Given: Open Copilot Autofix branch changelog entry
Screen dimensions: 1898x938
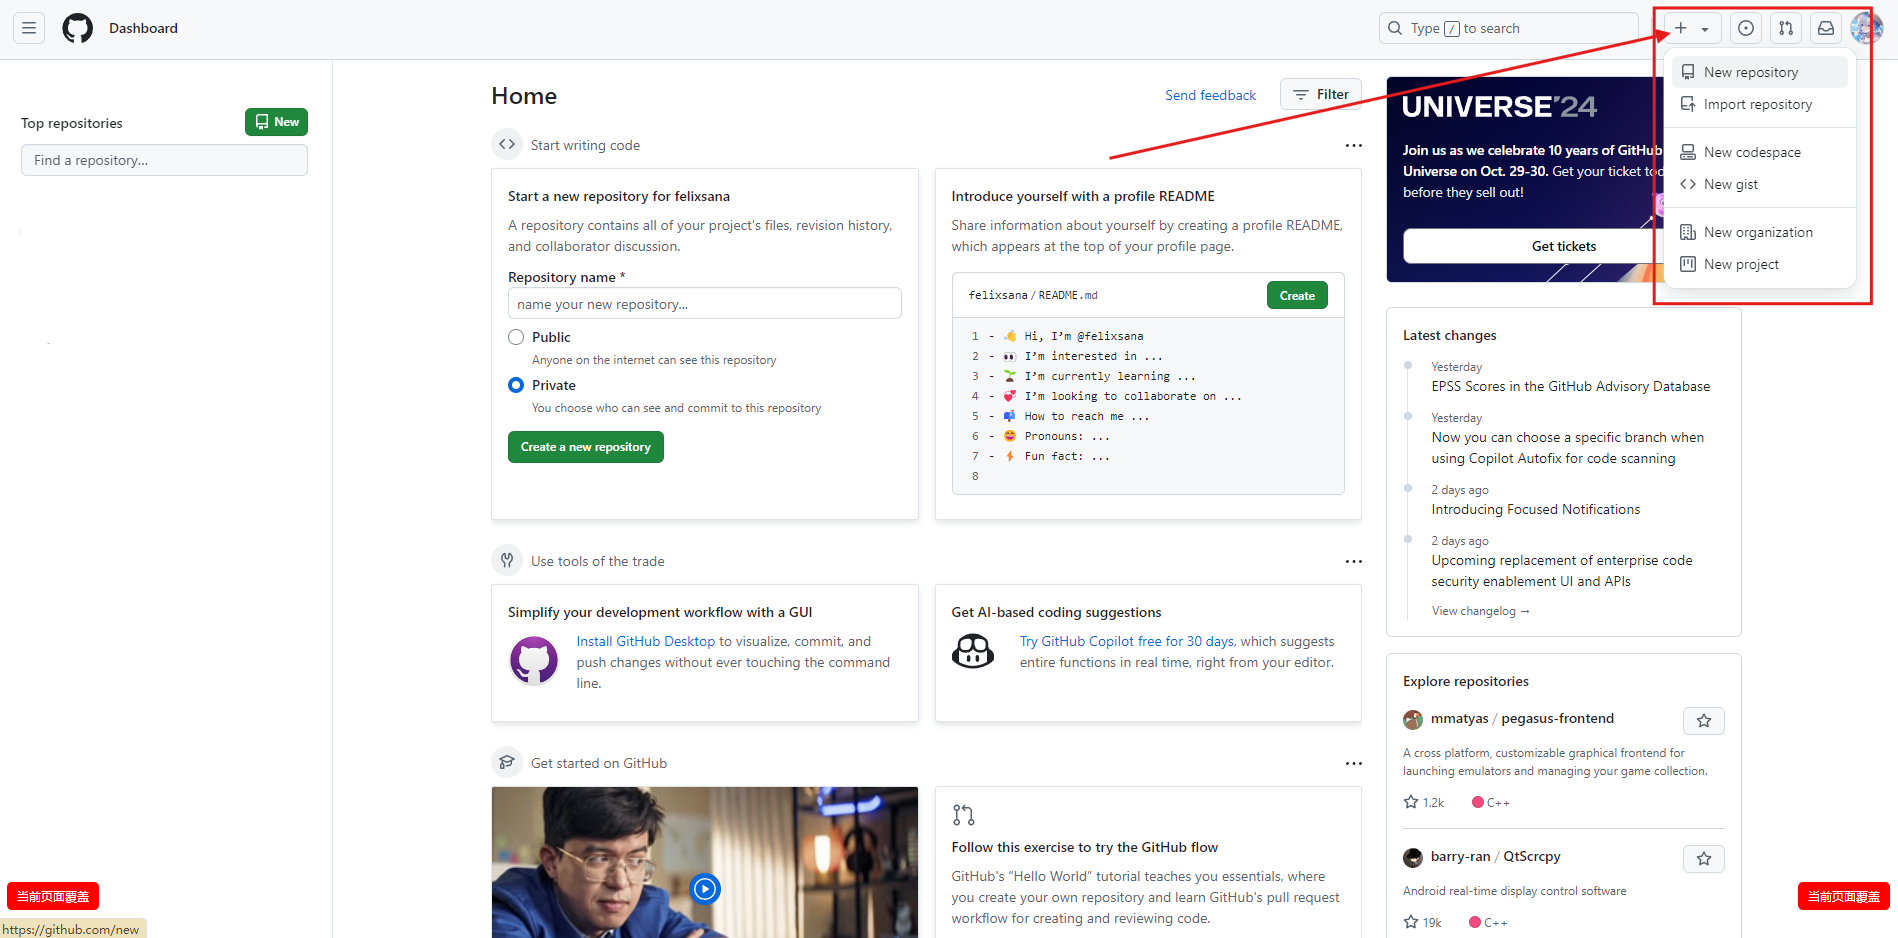Looking at the screenshot, I should (x=1567, y=448).
